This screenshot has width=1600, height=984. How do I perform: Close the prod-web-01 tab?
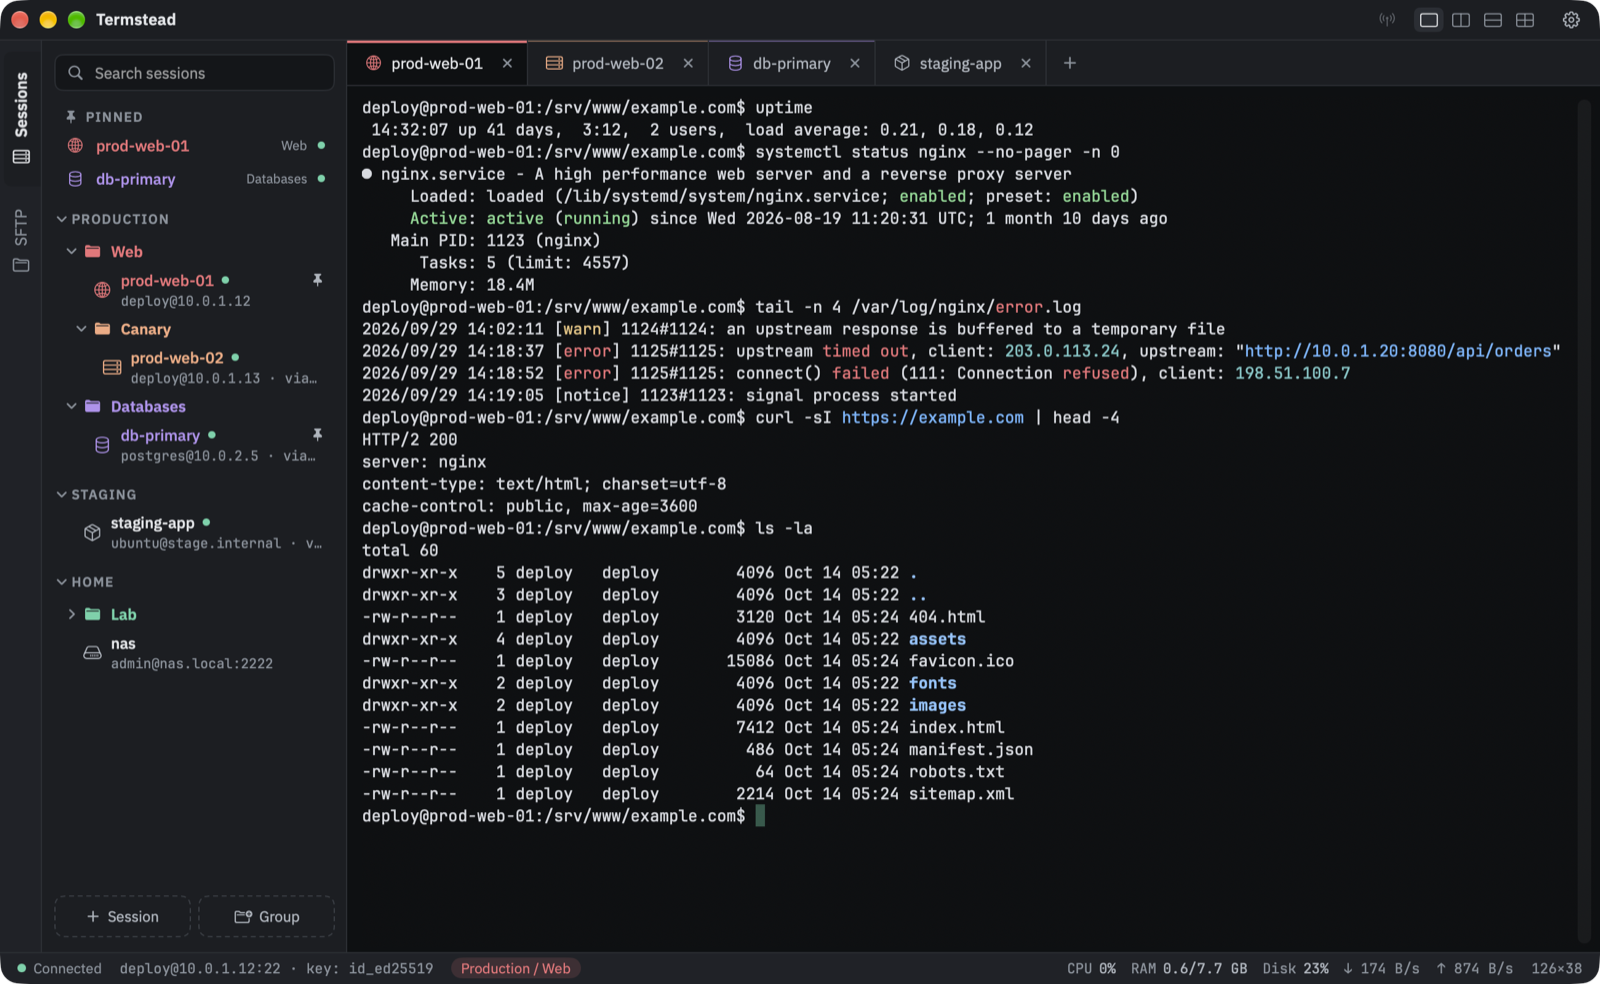[507, 63]
